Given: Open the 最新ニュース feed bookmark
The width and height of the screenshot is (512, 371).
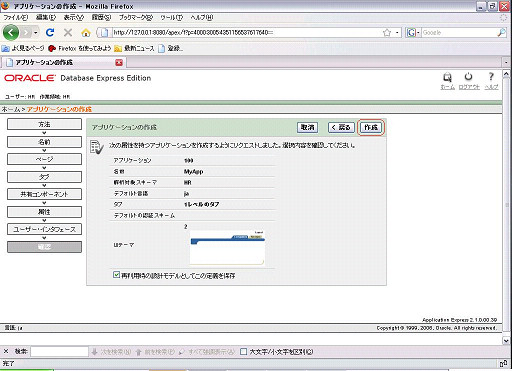Looking at the screenshot, I should (x=134, y=48).
